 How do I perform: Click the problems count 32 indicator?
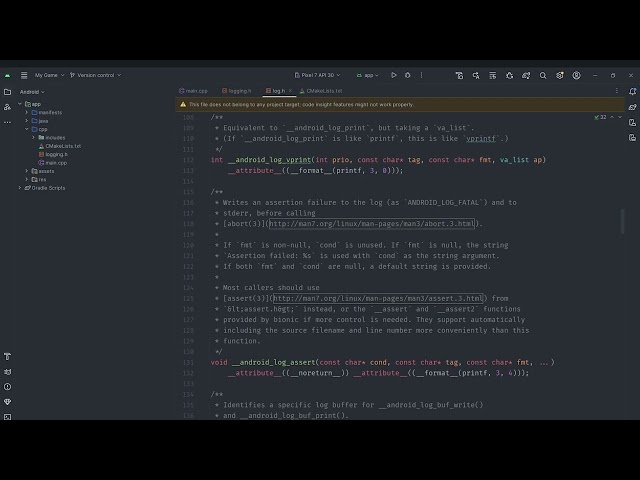point(600,117)
